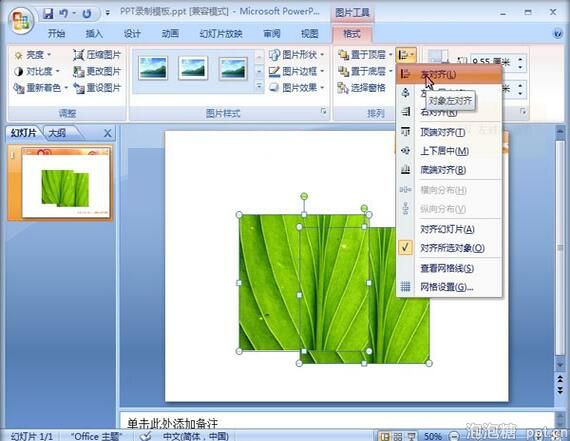This screenshot has width=570, height=441.
Task: Switch to the 审阅 ribbon tab
Action: pos(272,34)
